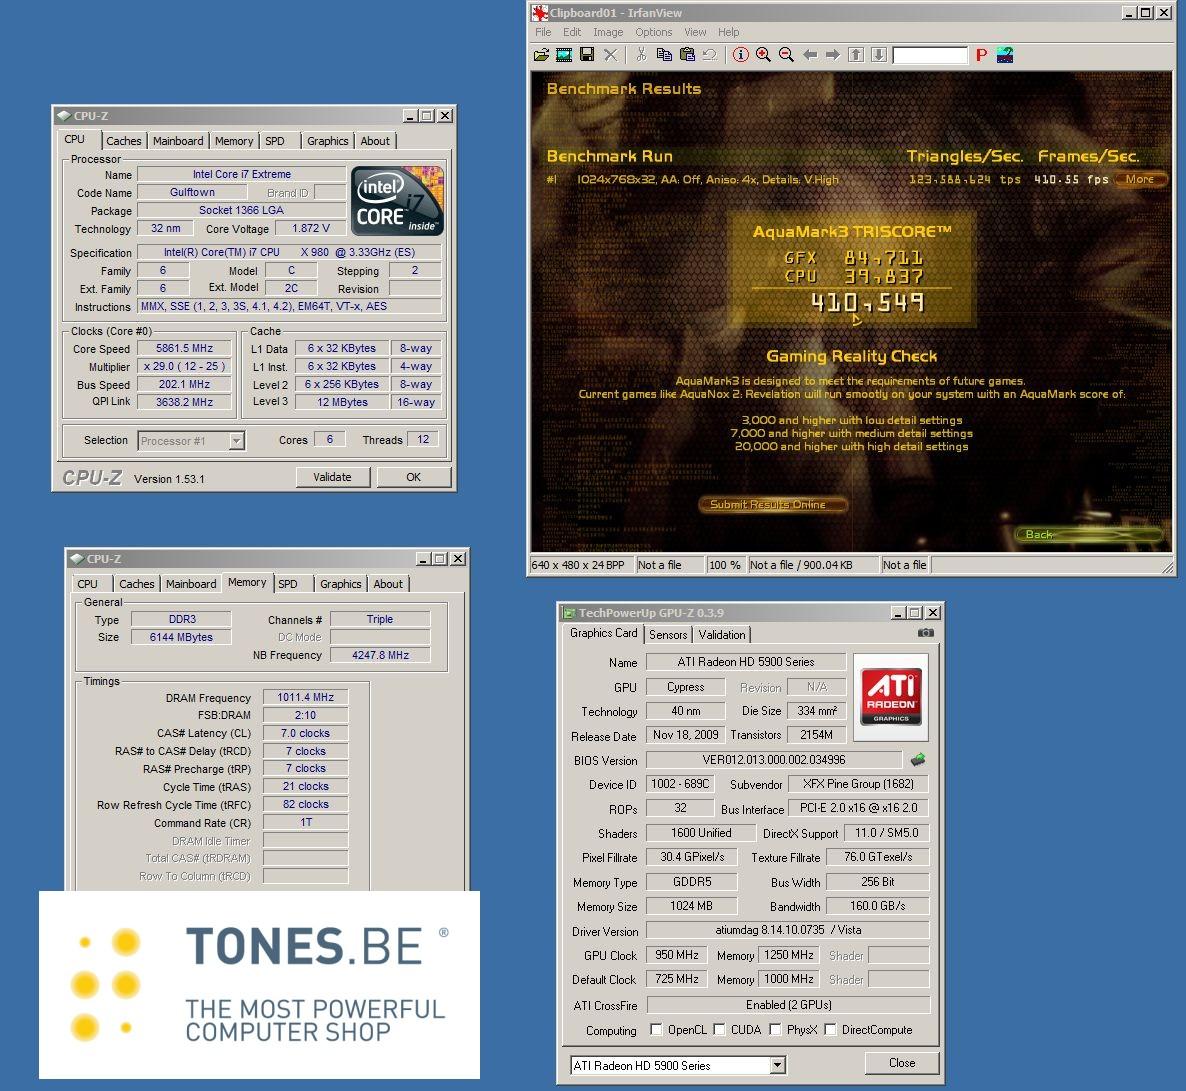Click the Core Voltage value 1.872 V

pyautogui.click(x=311, y=228)
